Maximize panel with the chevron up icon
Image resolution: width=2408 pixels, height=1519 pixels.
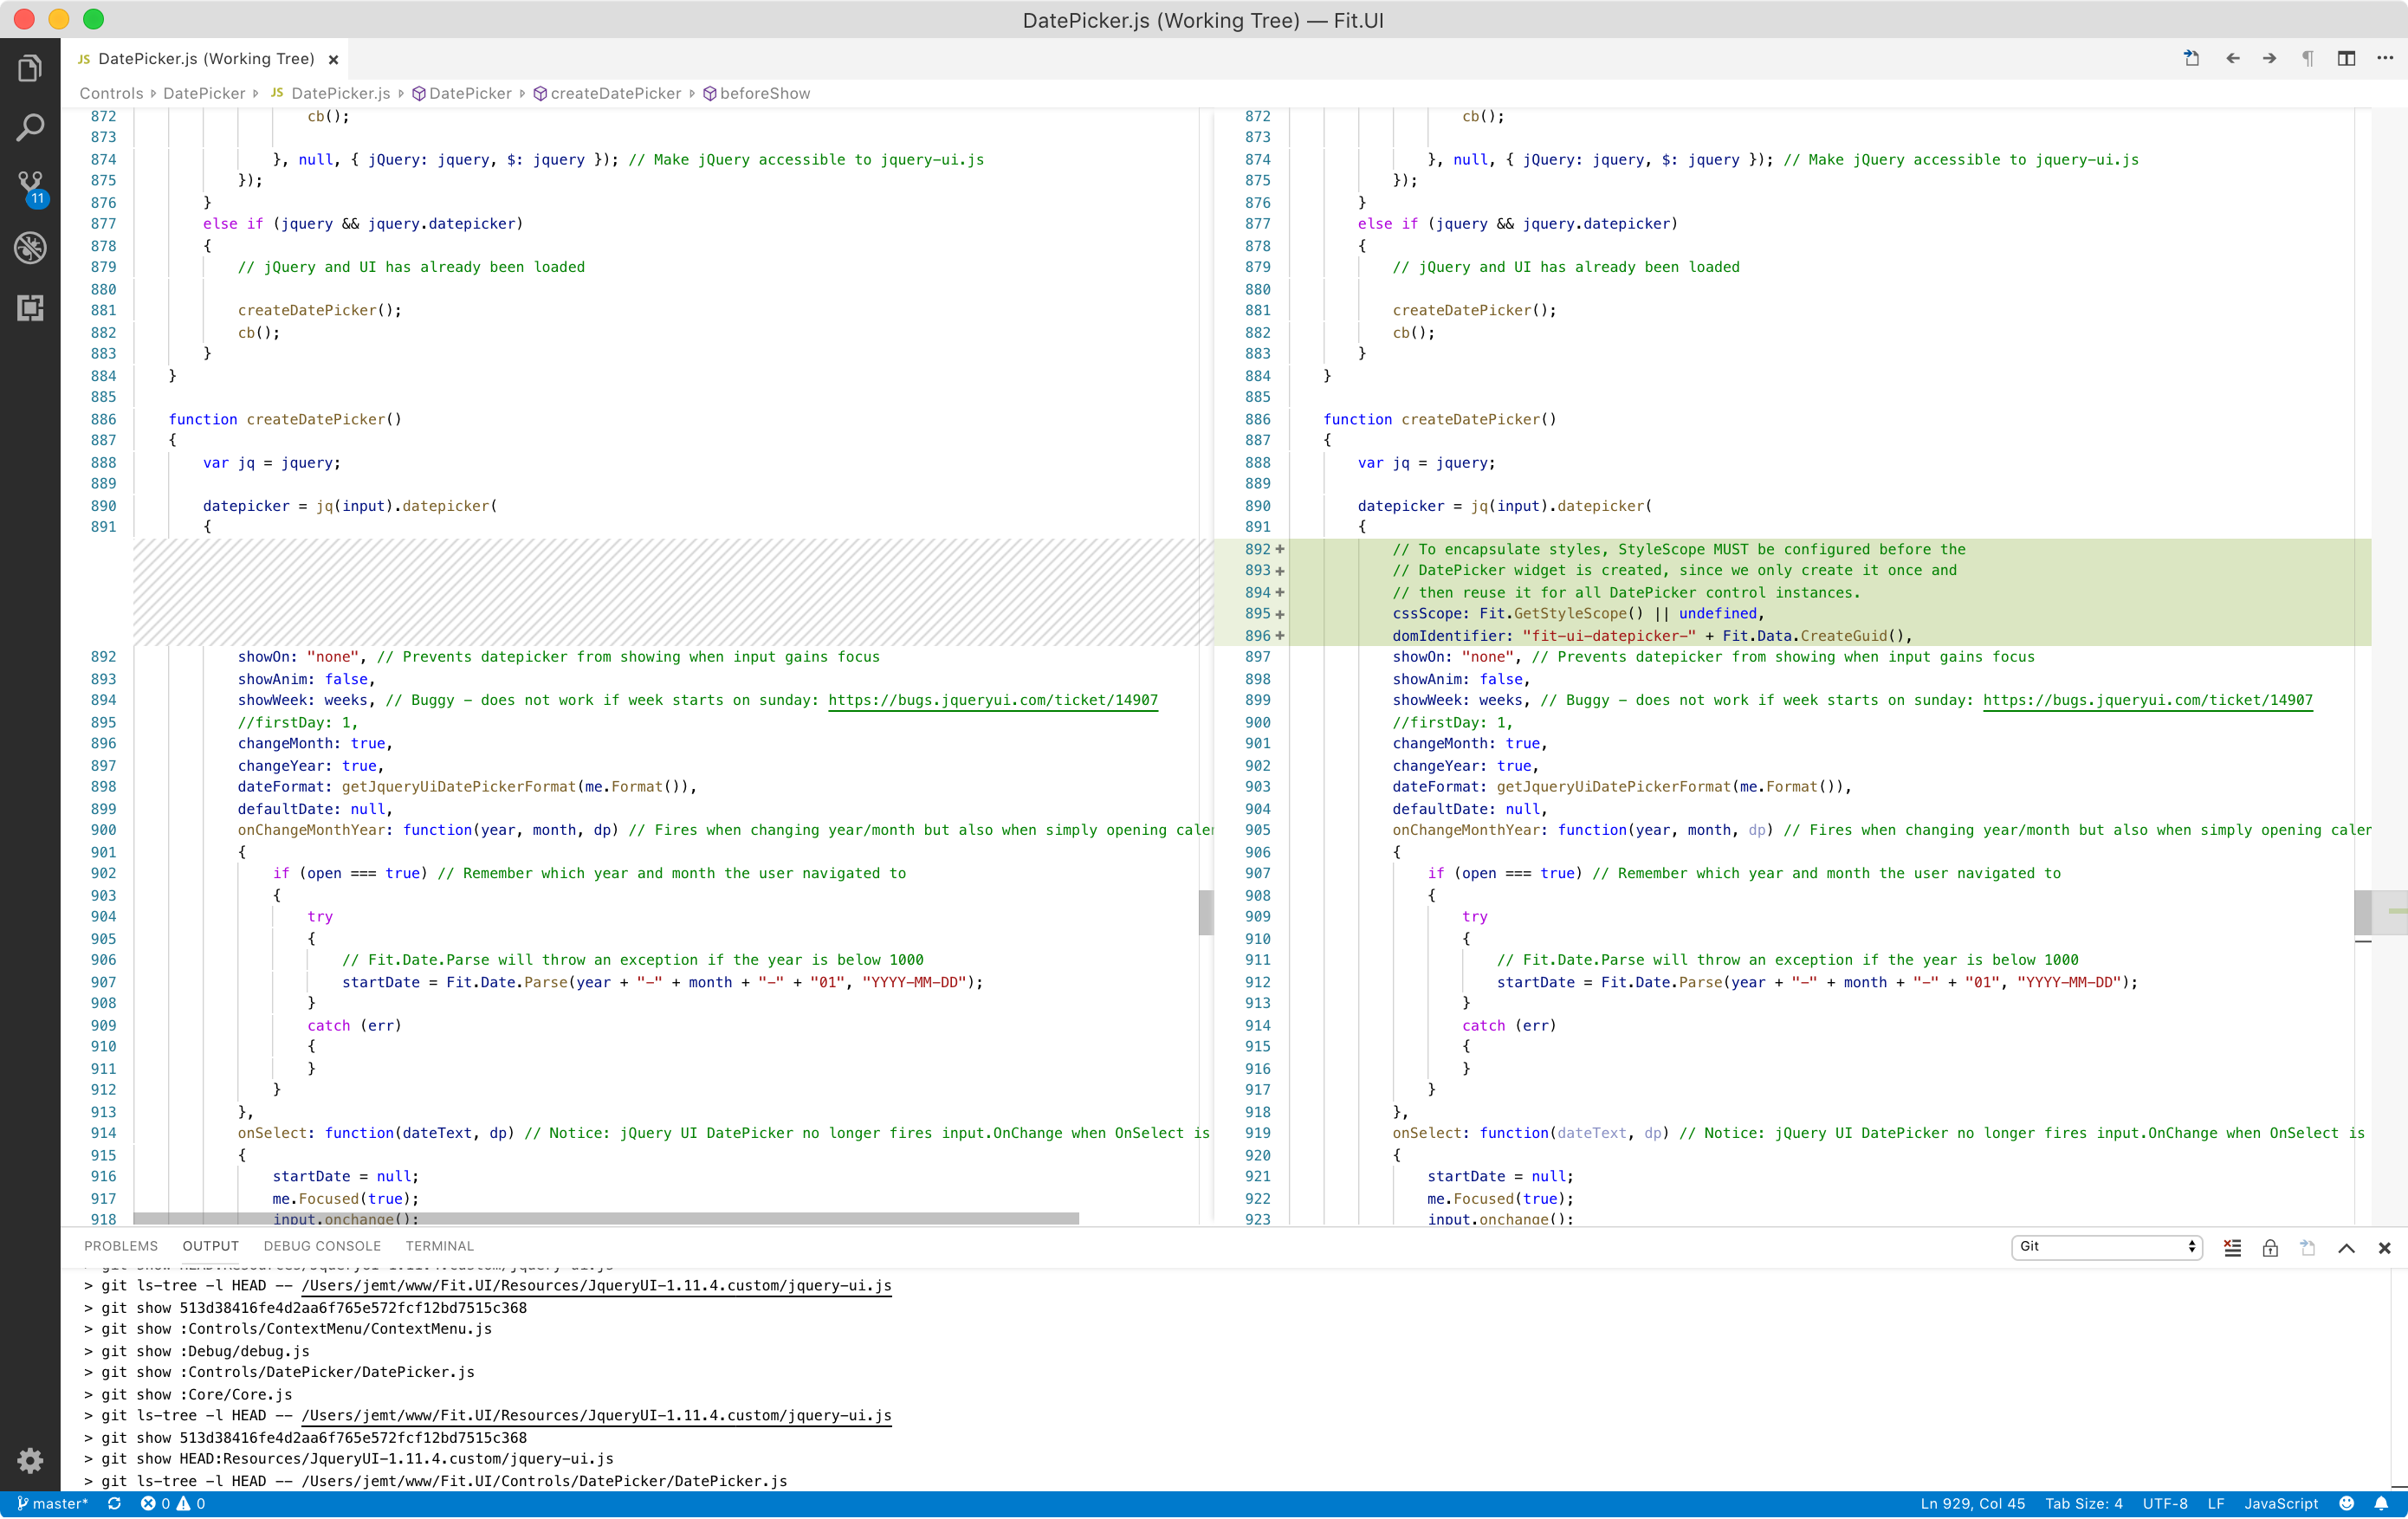pyautogui.click(x=2346, y=1247)
